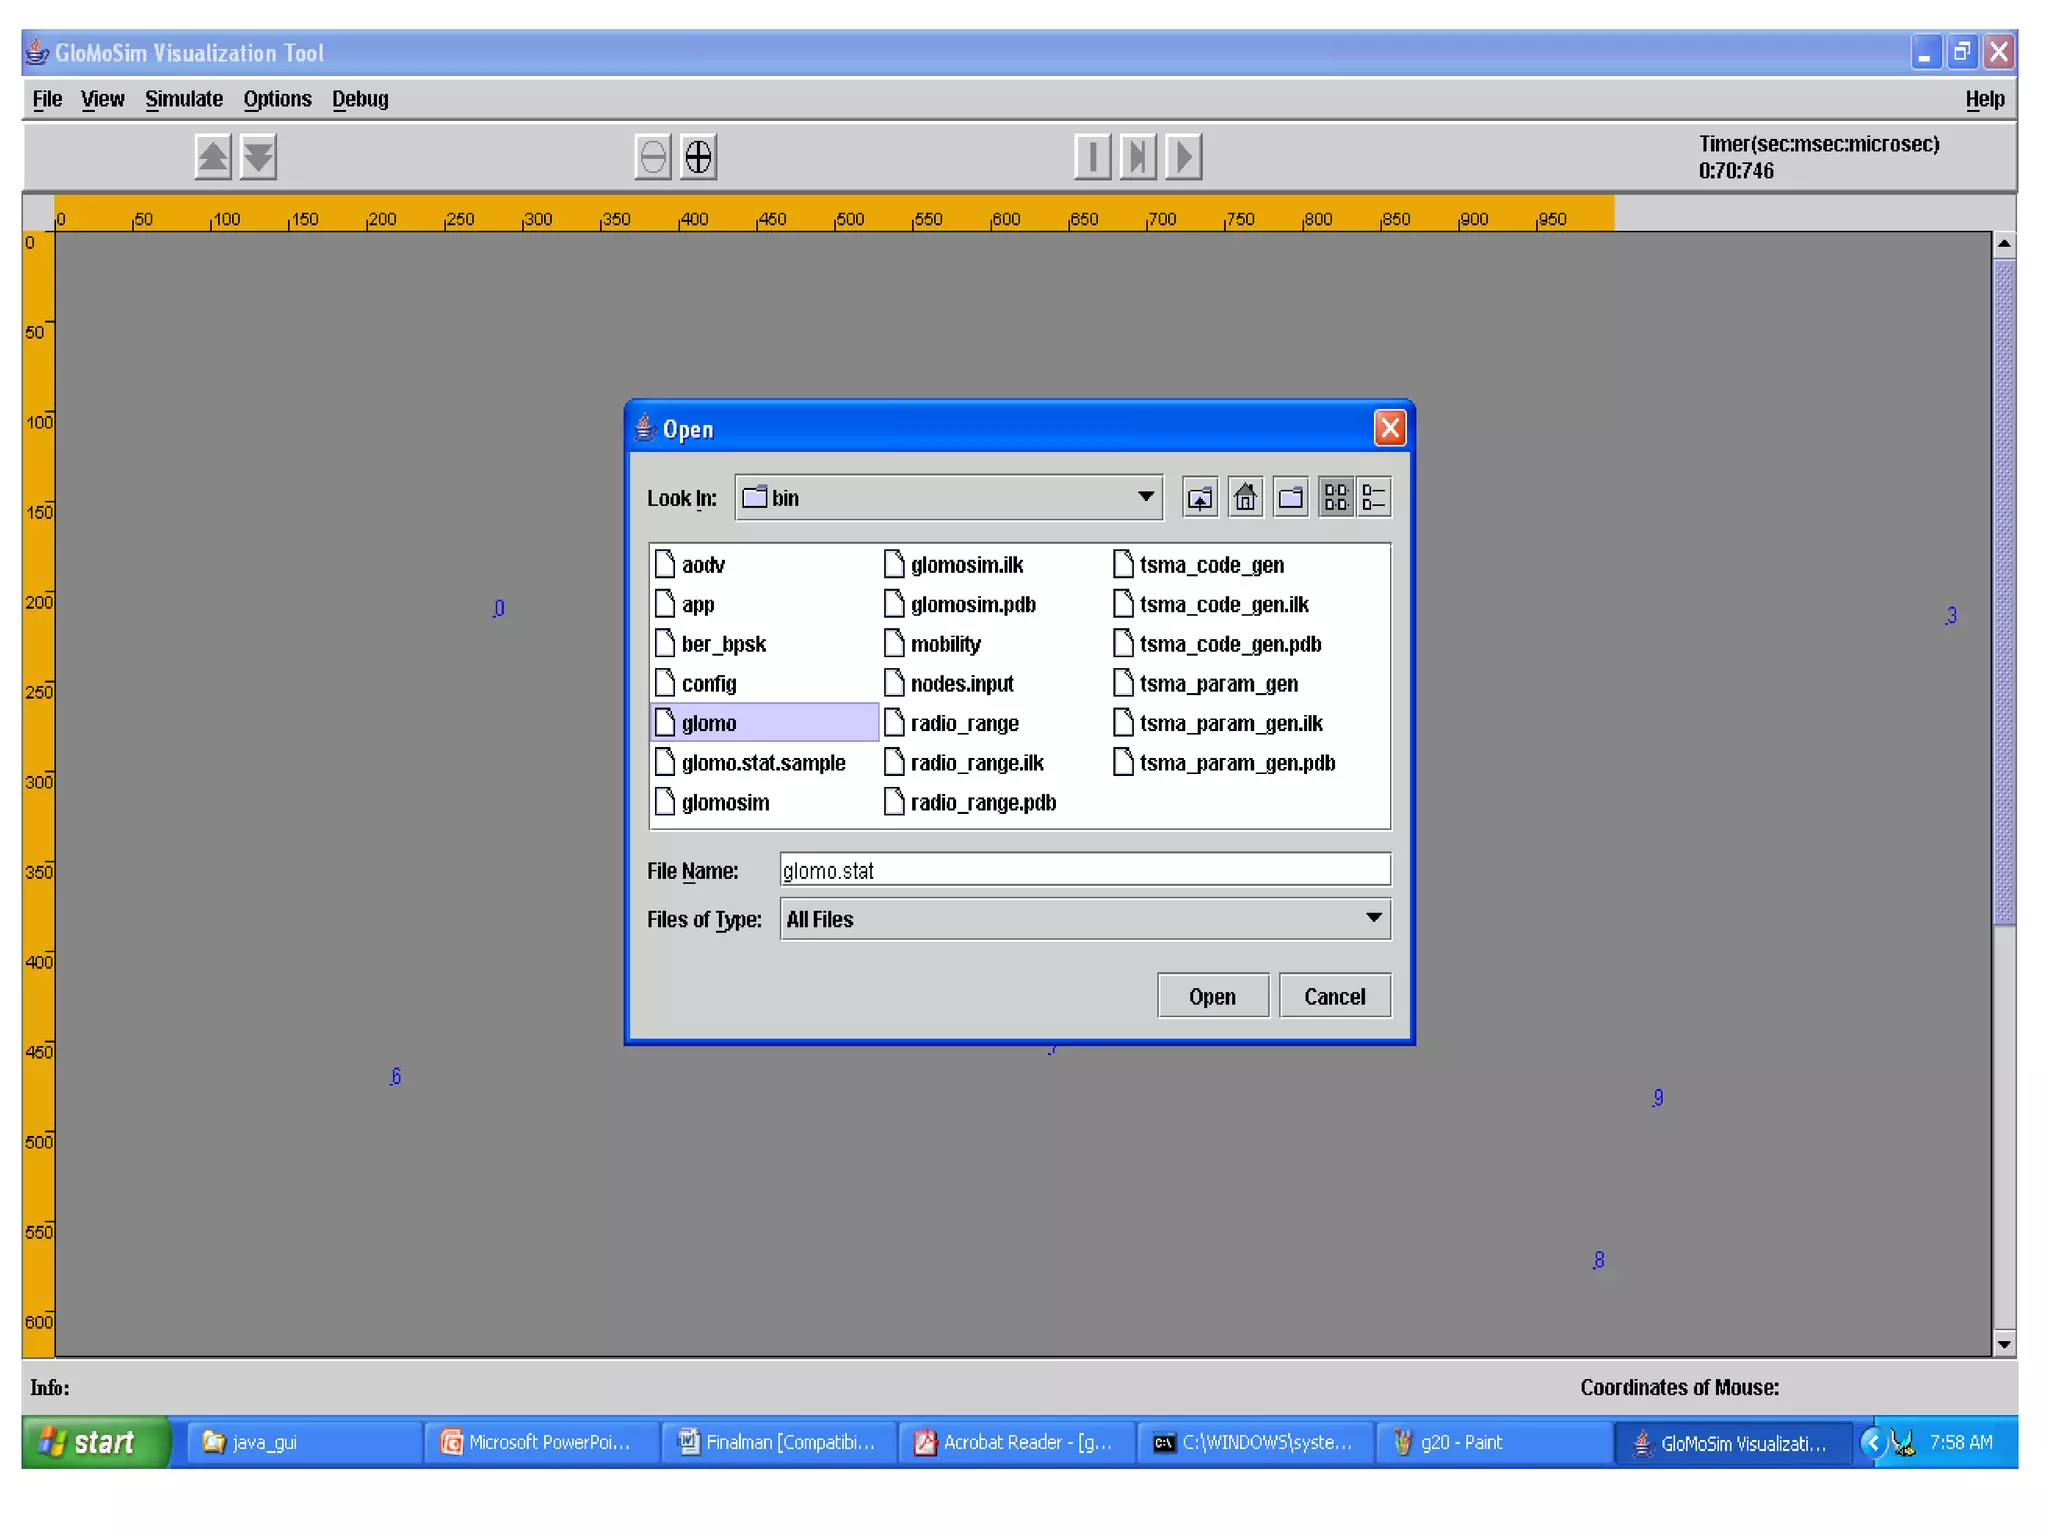Click the zoom in crosshair icon
The width and height of the screenshot is (2048, 1535).
click(699, 157)
